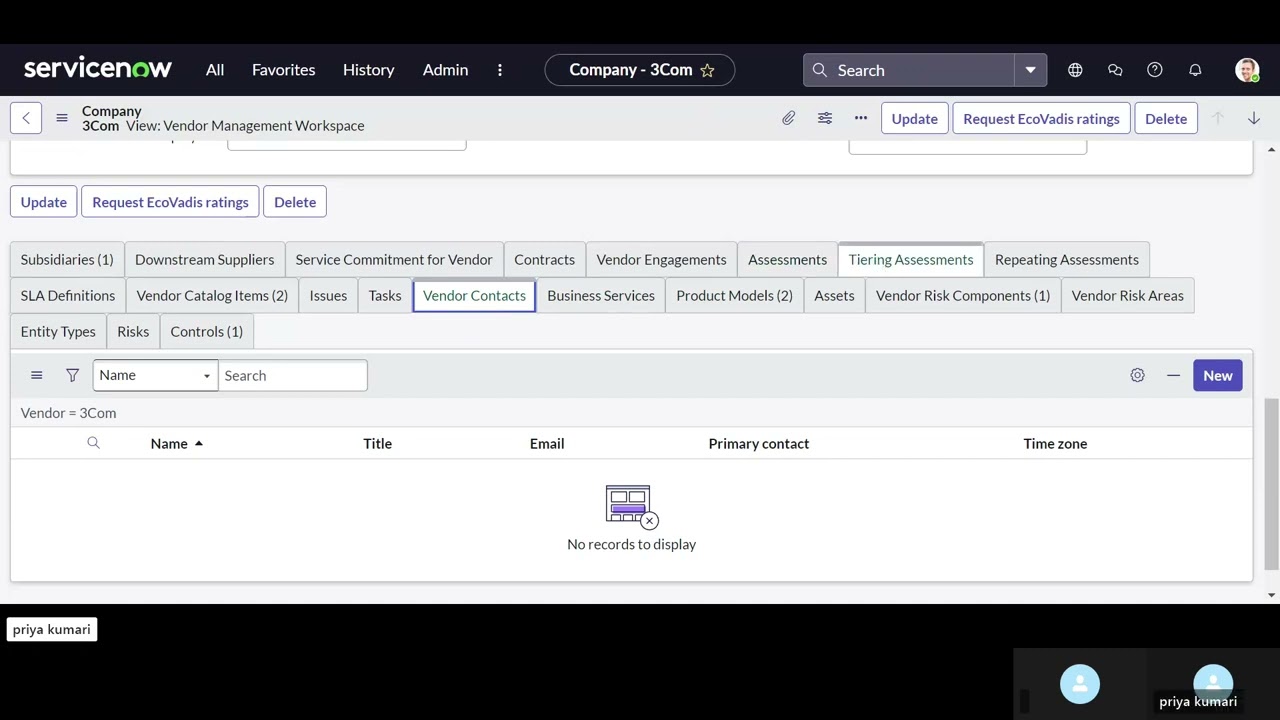This screenshot has width=1280, height=720.
Task: Open the Favorites menu
Action: tap(283, 70)
